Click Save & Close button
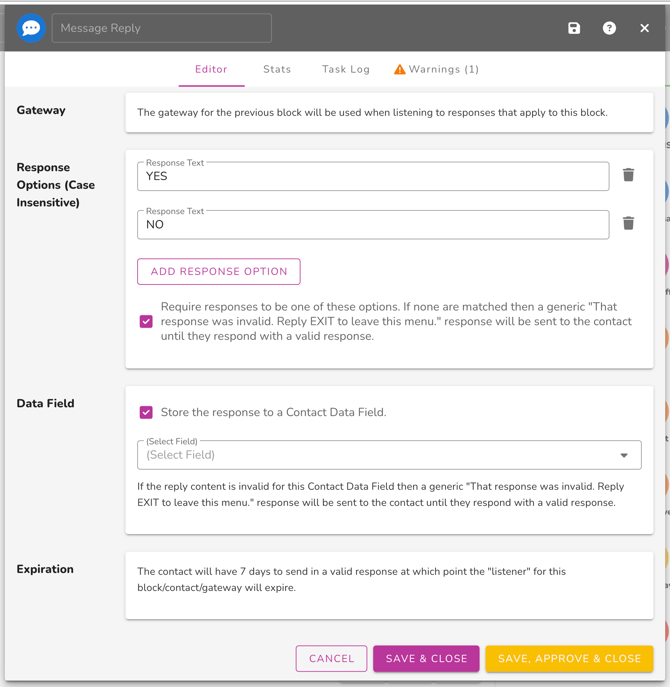 [426, 659]
